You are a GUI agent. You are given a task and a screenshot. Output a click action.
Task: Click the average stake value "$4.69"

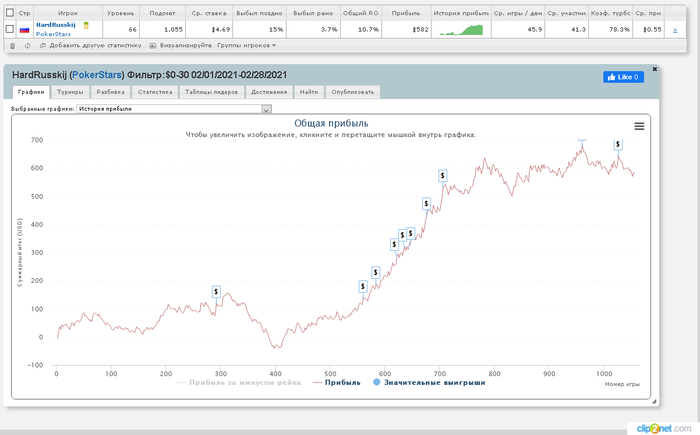coord(221,30)
